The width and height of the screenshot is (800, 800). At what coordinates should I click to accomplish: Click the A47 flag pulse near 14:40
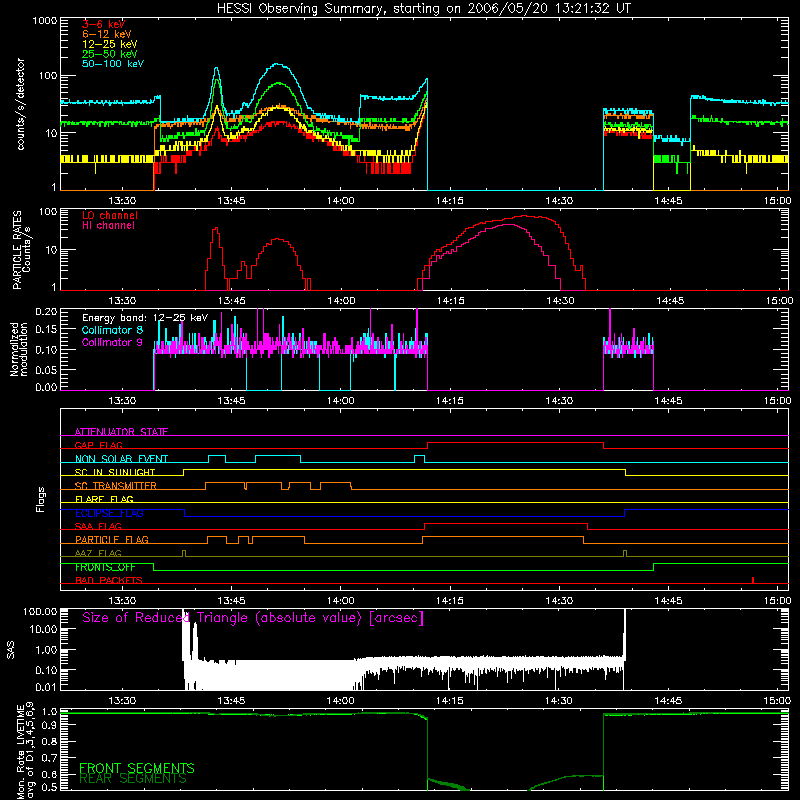coord(625,554)
